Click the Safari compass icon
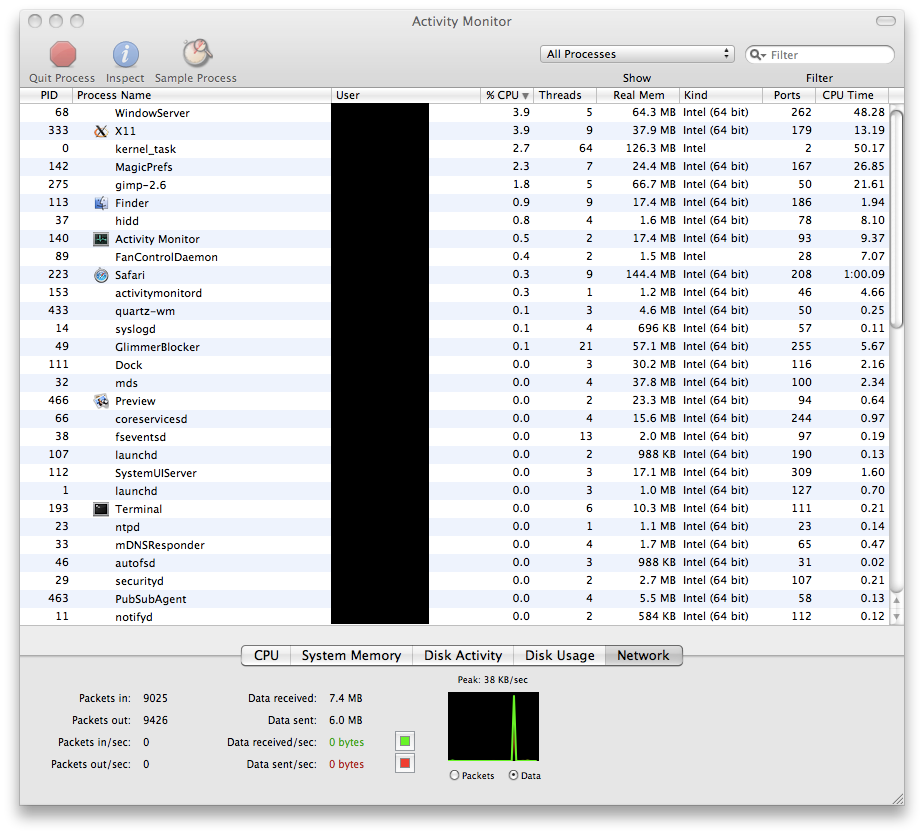924x835 pixels. click(101, 275)
